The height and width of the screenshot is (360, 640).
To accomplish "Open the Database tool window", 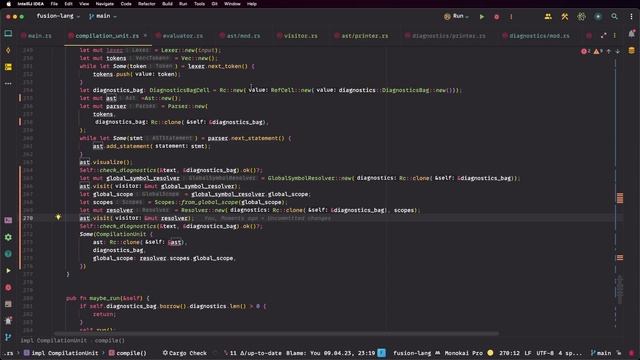I will [631, 51].
